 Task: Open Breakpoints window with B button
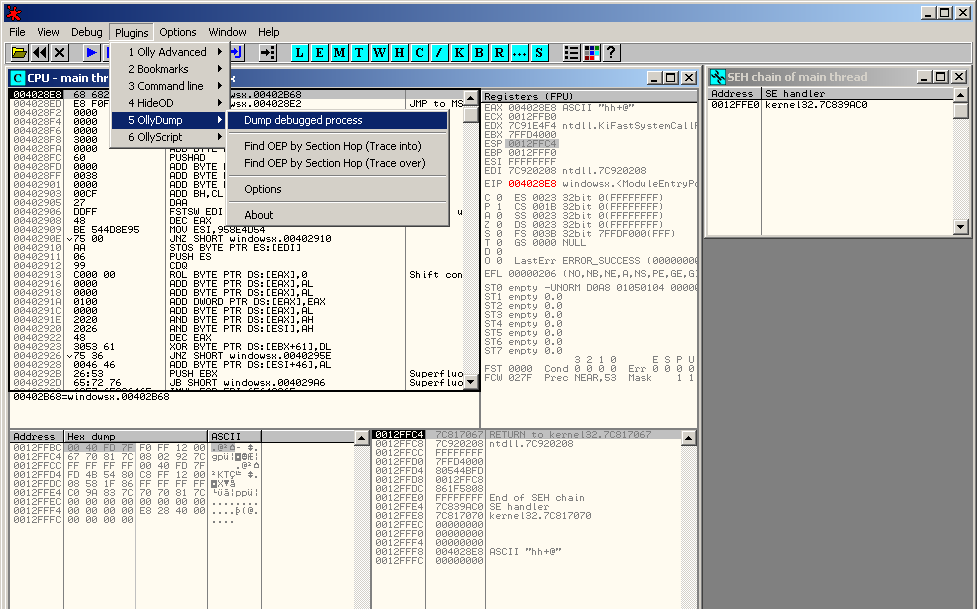point(480,52)
